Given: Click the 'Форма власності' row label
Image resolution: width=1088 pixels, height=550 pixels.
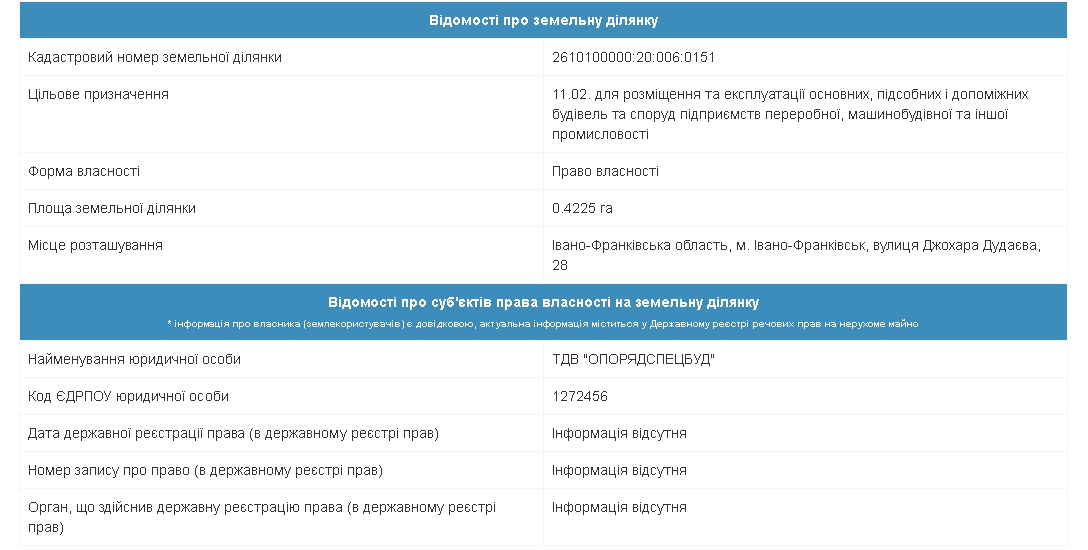Looking at the screenshot, I should (x=83, y=171).
